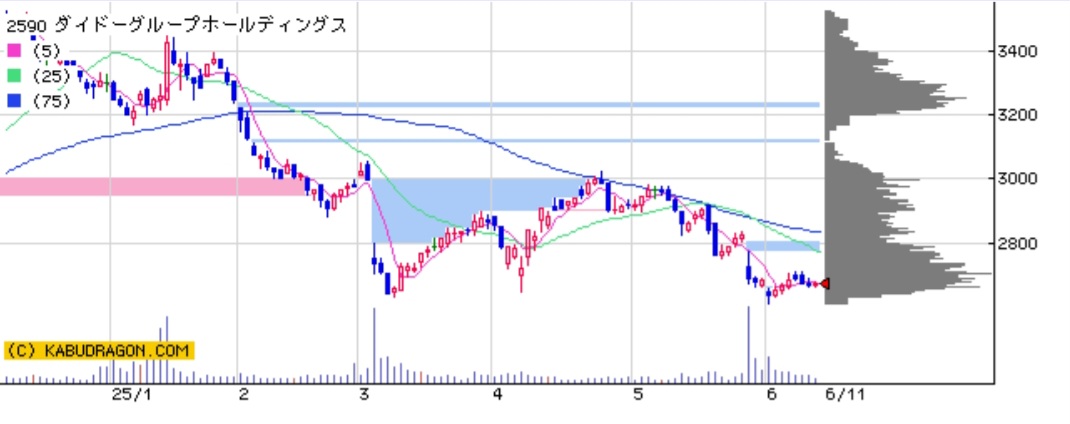Click the blue 75-day moving average swatch
This screenshot has height=424, width=1070.
pos(14,101)
